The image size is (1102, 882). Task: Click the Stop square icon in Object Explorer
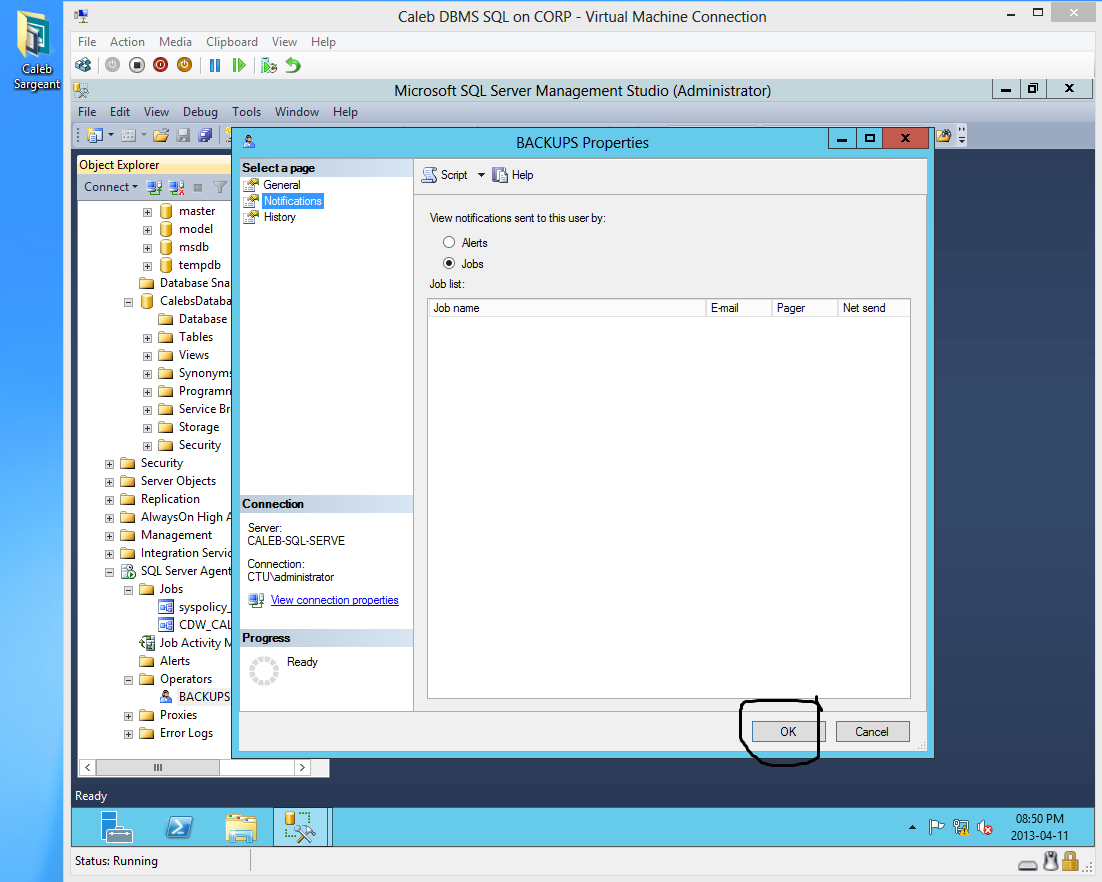click(x=198, y=187)
